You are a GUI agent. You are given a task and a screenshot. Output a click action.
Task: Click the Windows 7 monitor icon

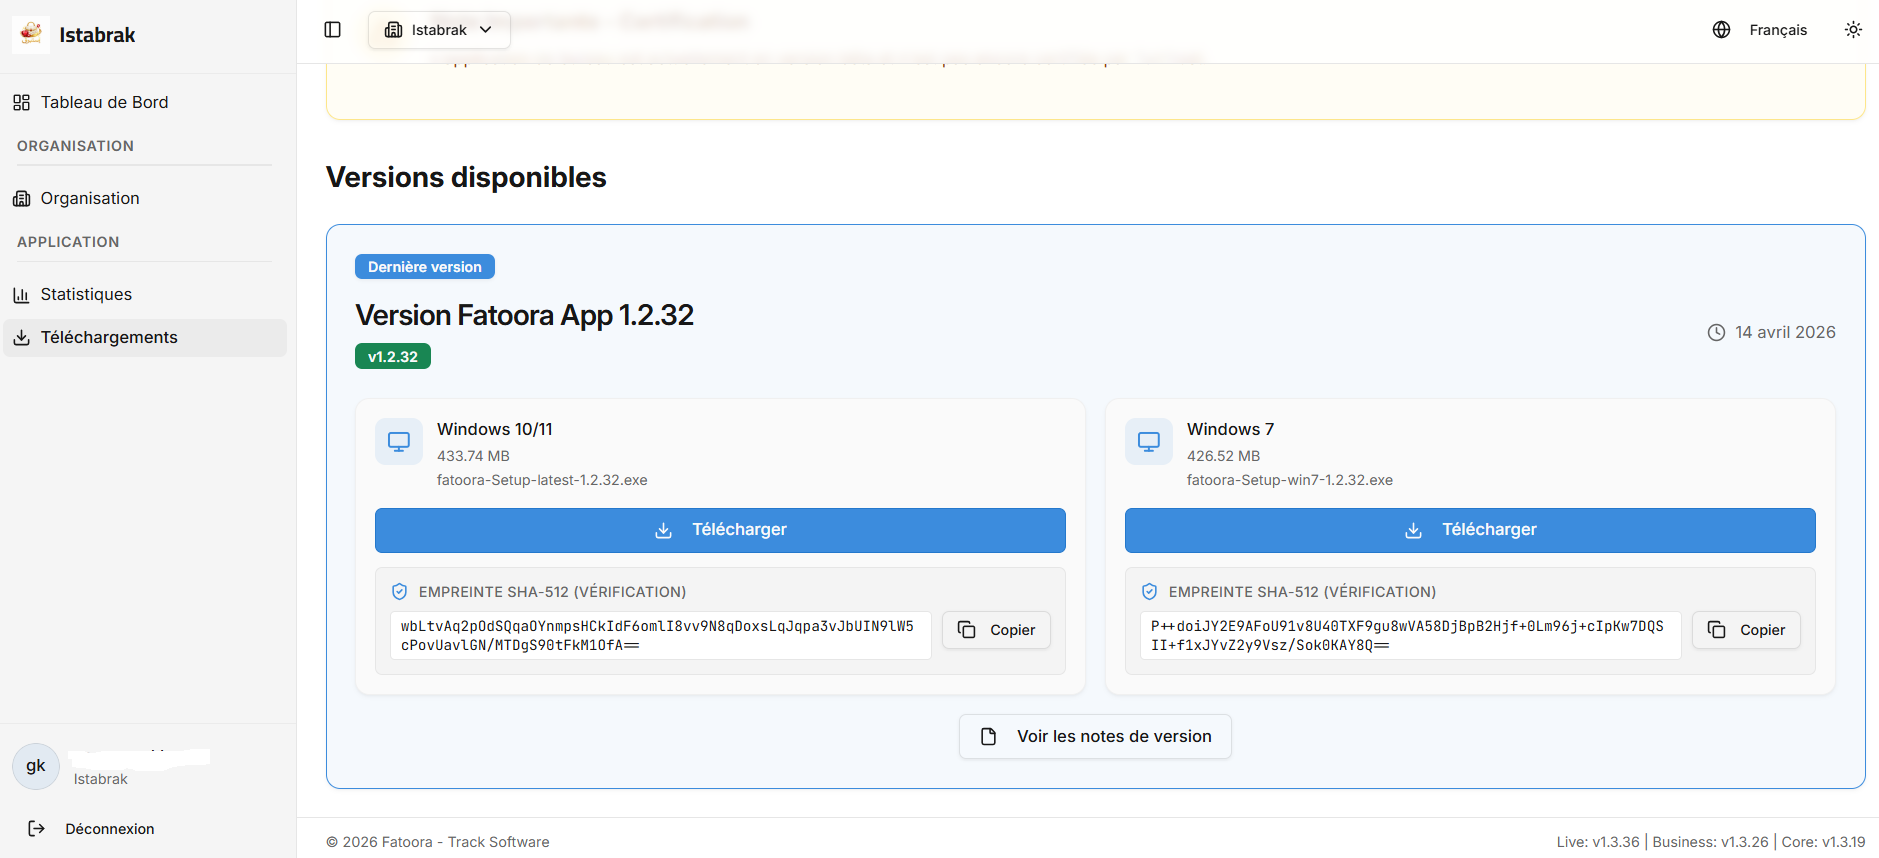1149,441
